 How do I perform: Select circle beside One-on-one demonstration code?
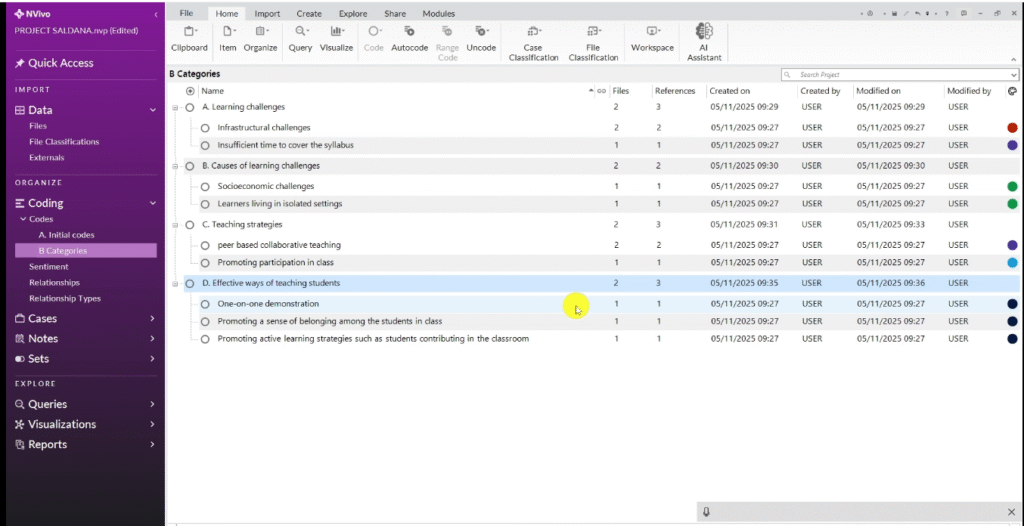pyautogui.click(x=205, y=304)
